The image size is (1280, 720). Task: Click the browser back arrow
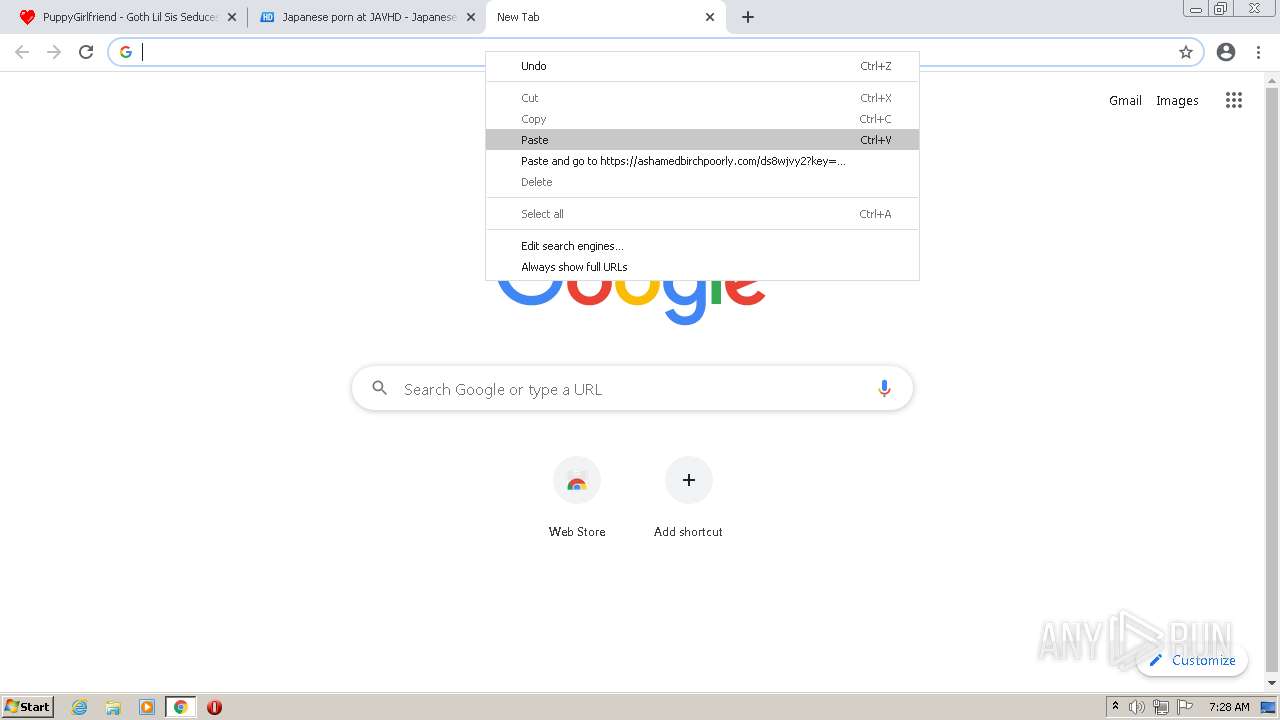tap(22, 52)
